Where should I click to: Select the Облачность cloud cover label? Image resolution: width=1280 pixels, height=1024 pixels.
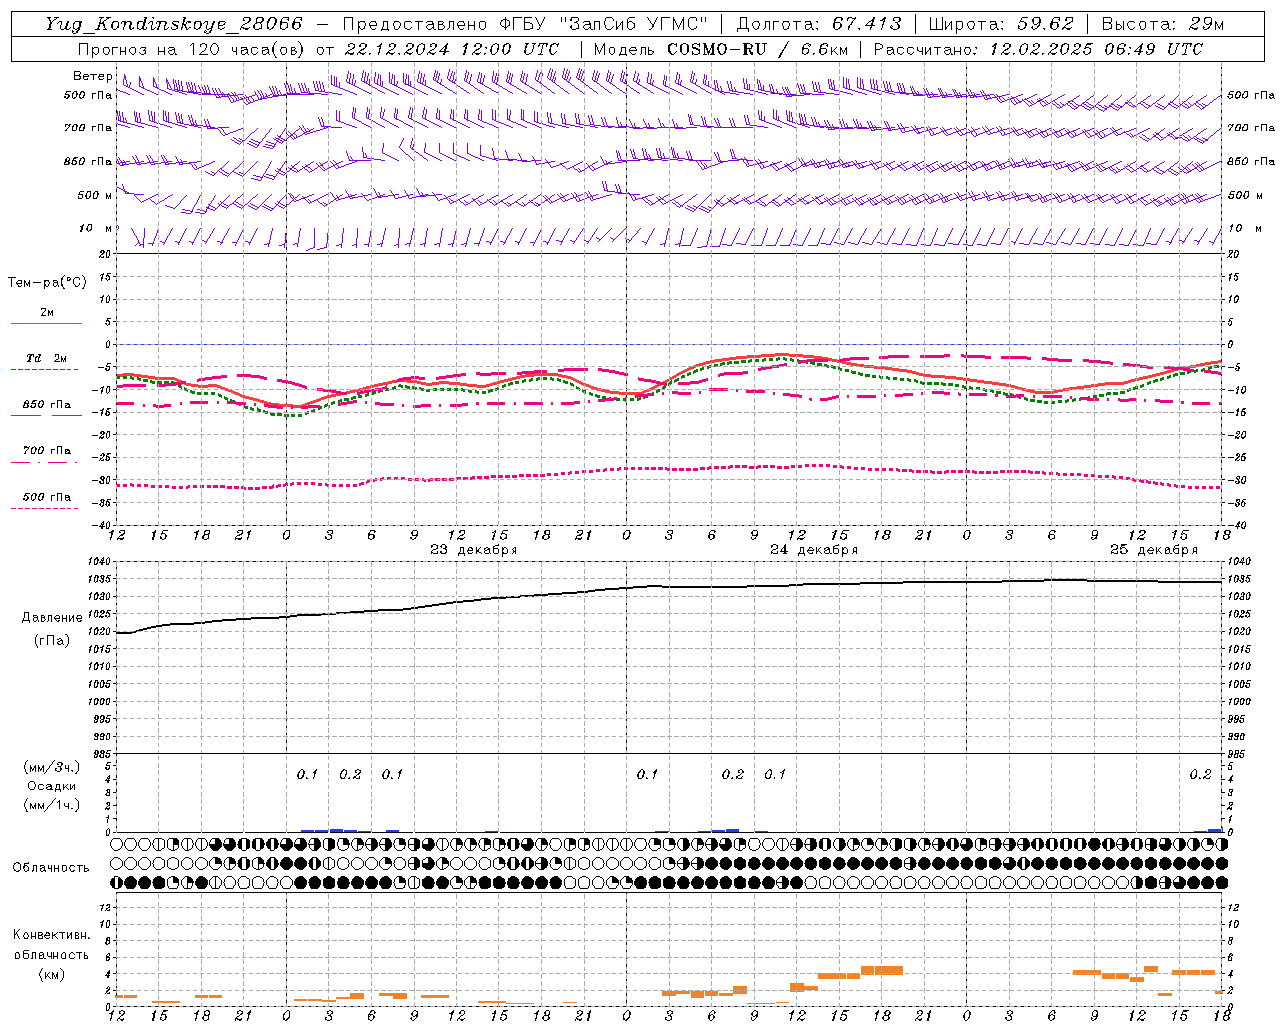pos(51,868)
